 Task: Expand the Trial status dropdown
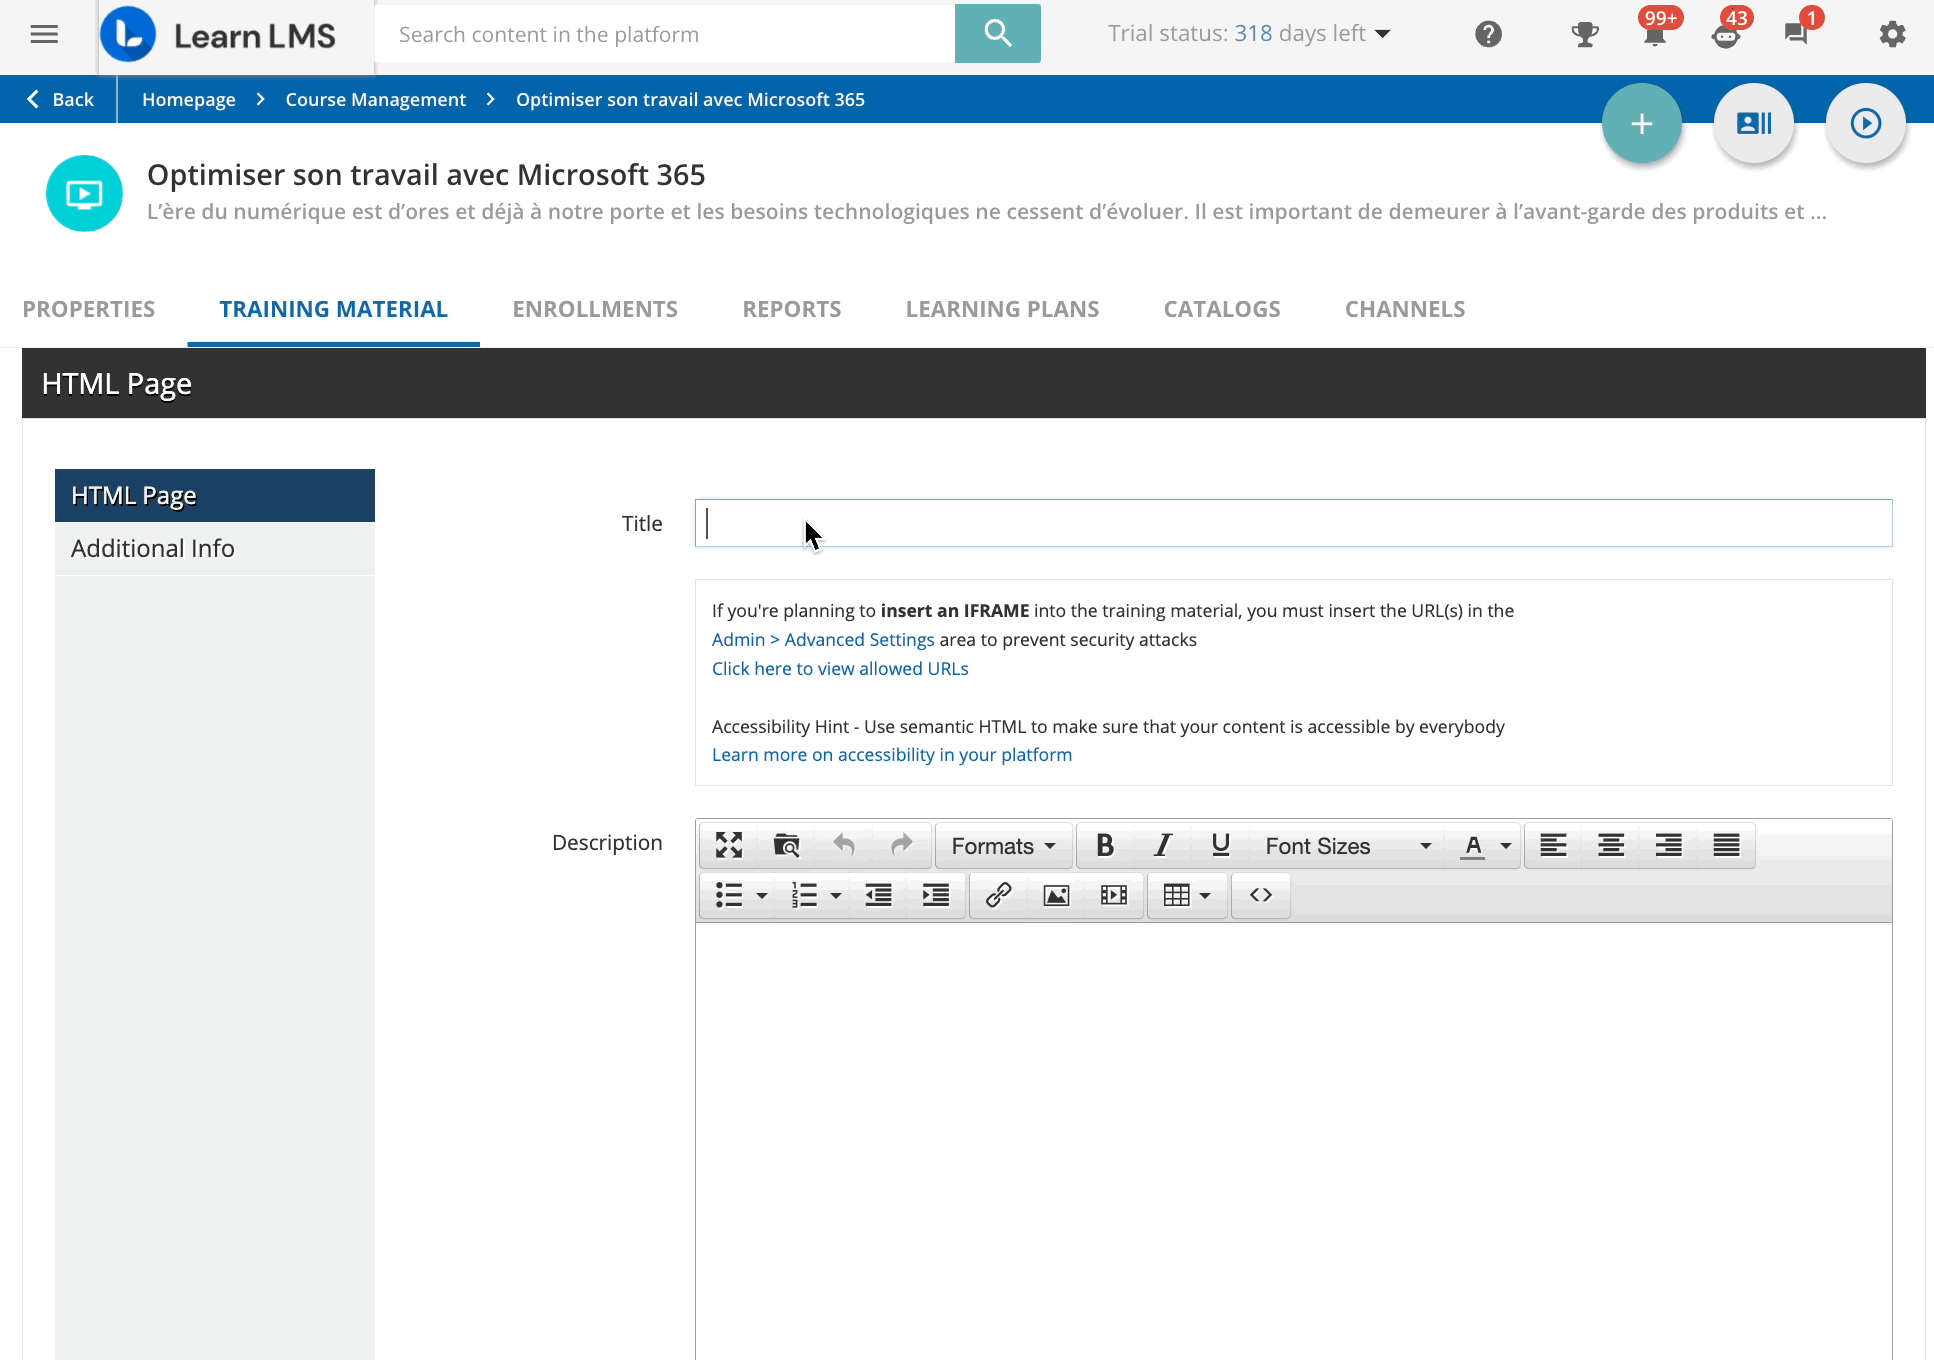click(x=1384, y=33)
